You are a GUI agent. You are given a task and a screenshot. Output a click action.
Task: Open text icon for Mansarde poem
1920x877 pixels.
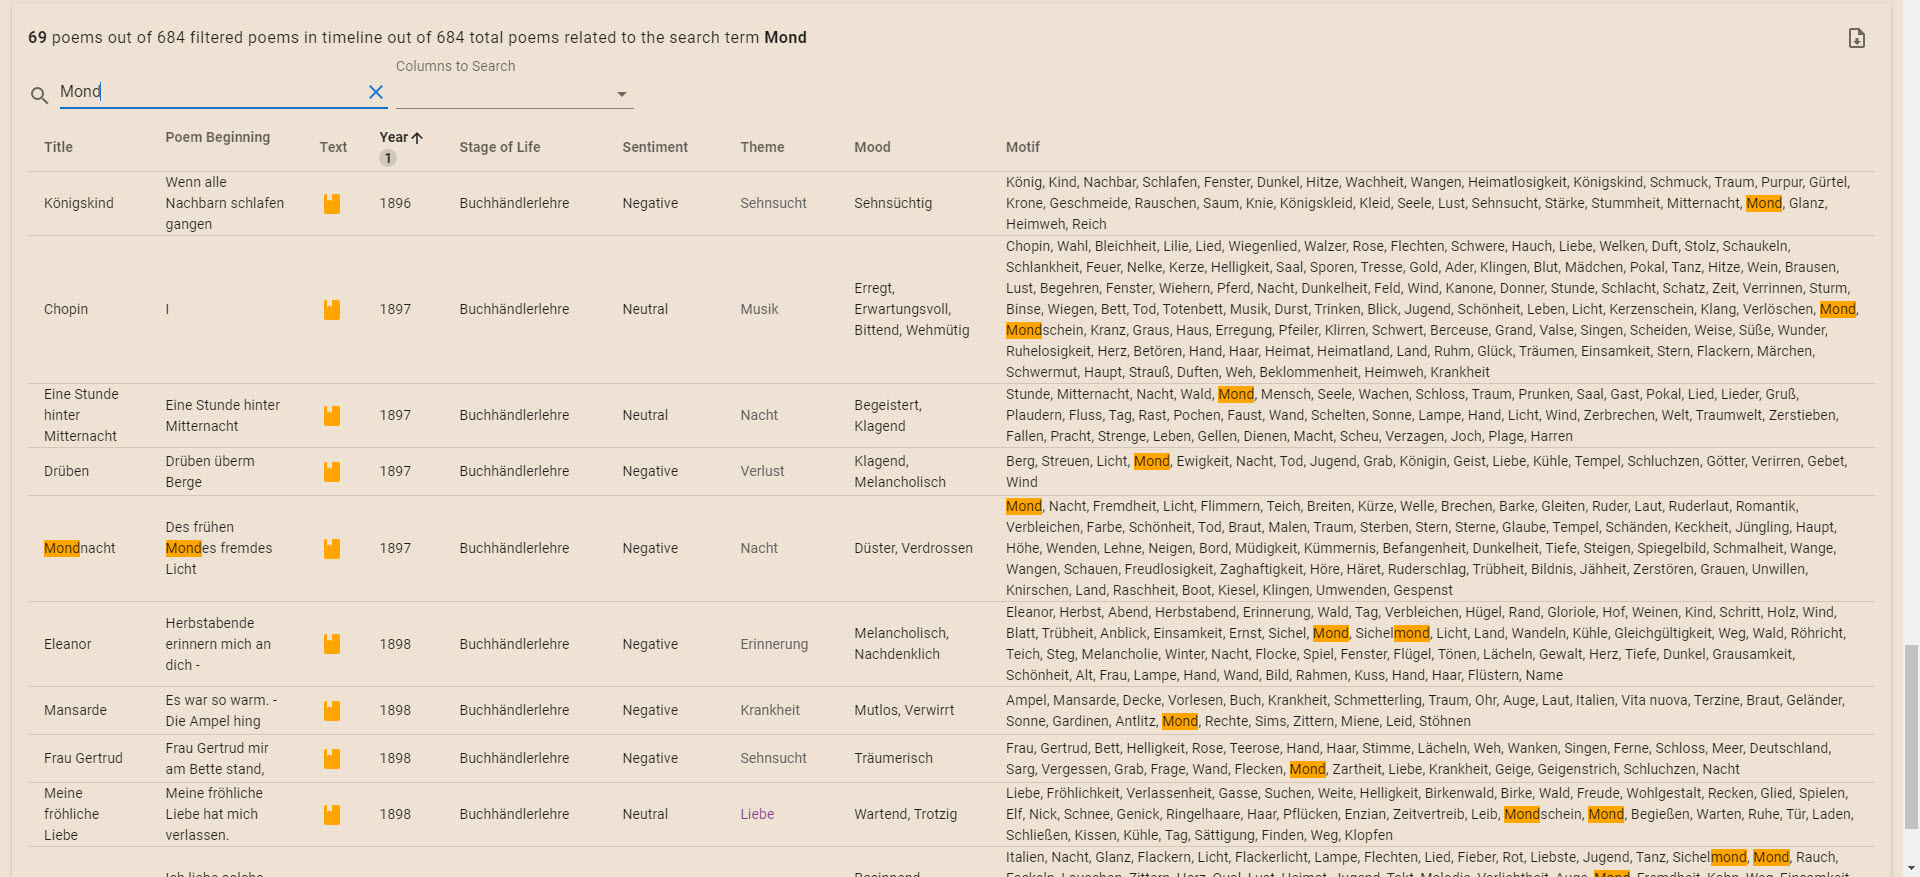(x=332, y=710)
